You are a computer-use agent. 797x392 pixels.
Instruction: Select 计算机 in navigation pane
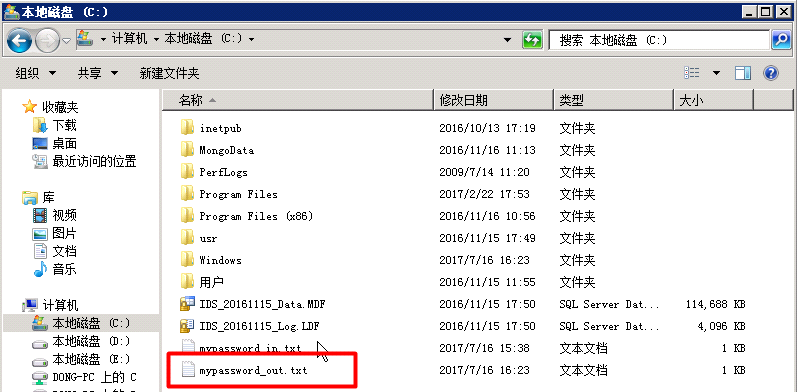(60, 305)
